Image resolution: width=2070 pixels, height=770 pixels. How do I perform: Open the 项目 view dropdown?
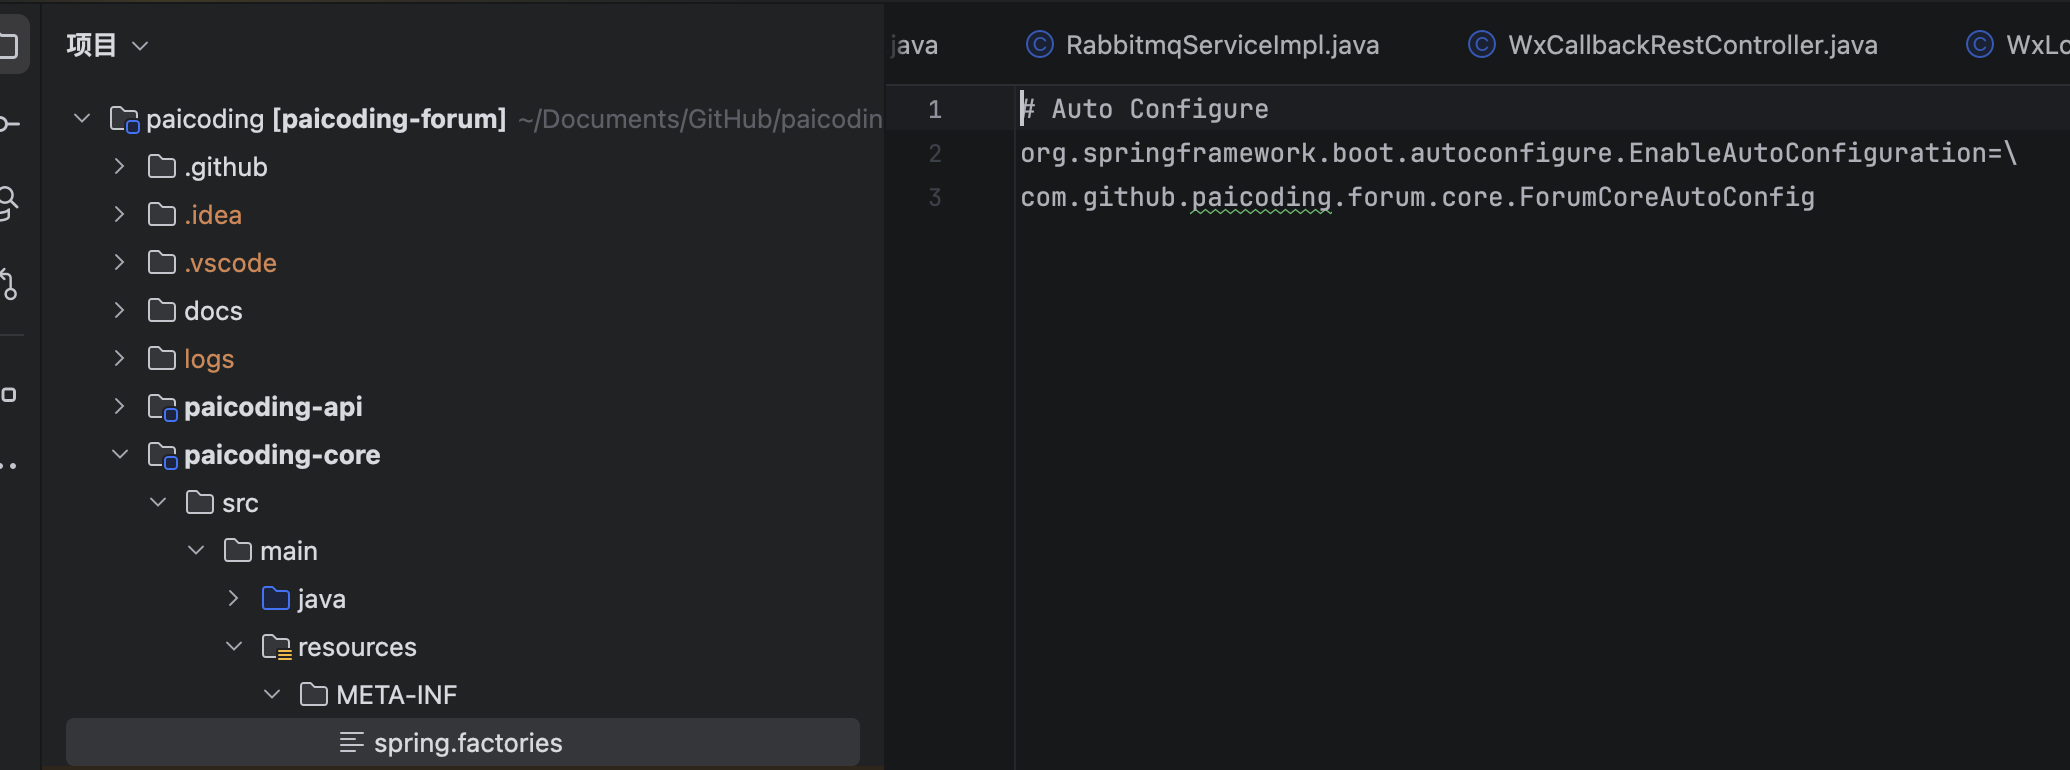[x=108, y=46]
